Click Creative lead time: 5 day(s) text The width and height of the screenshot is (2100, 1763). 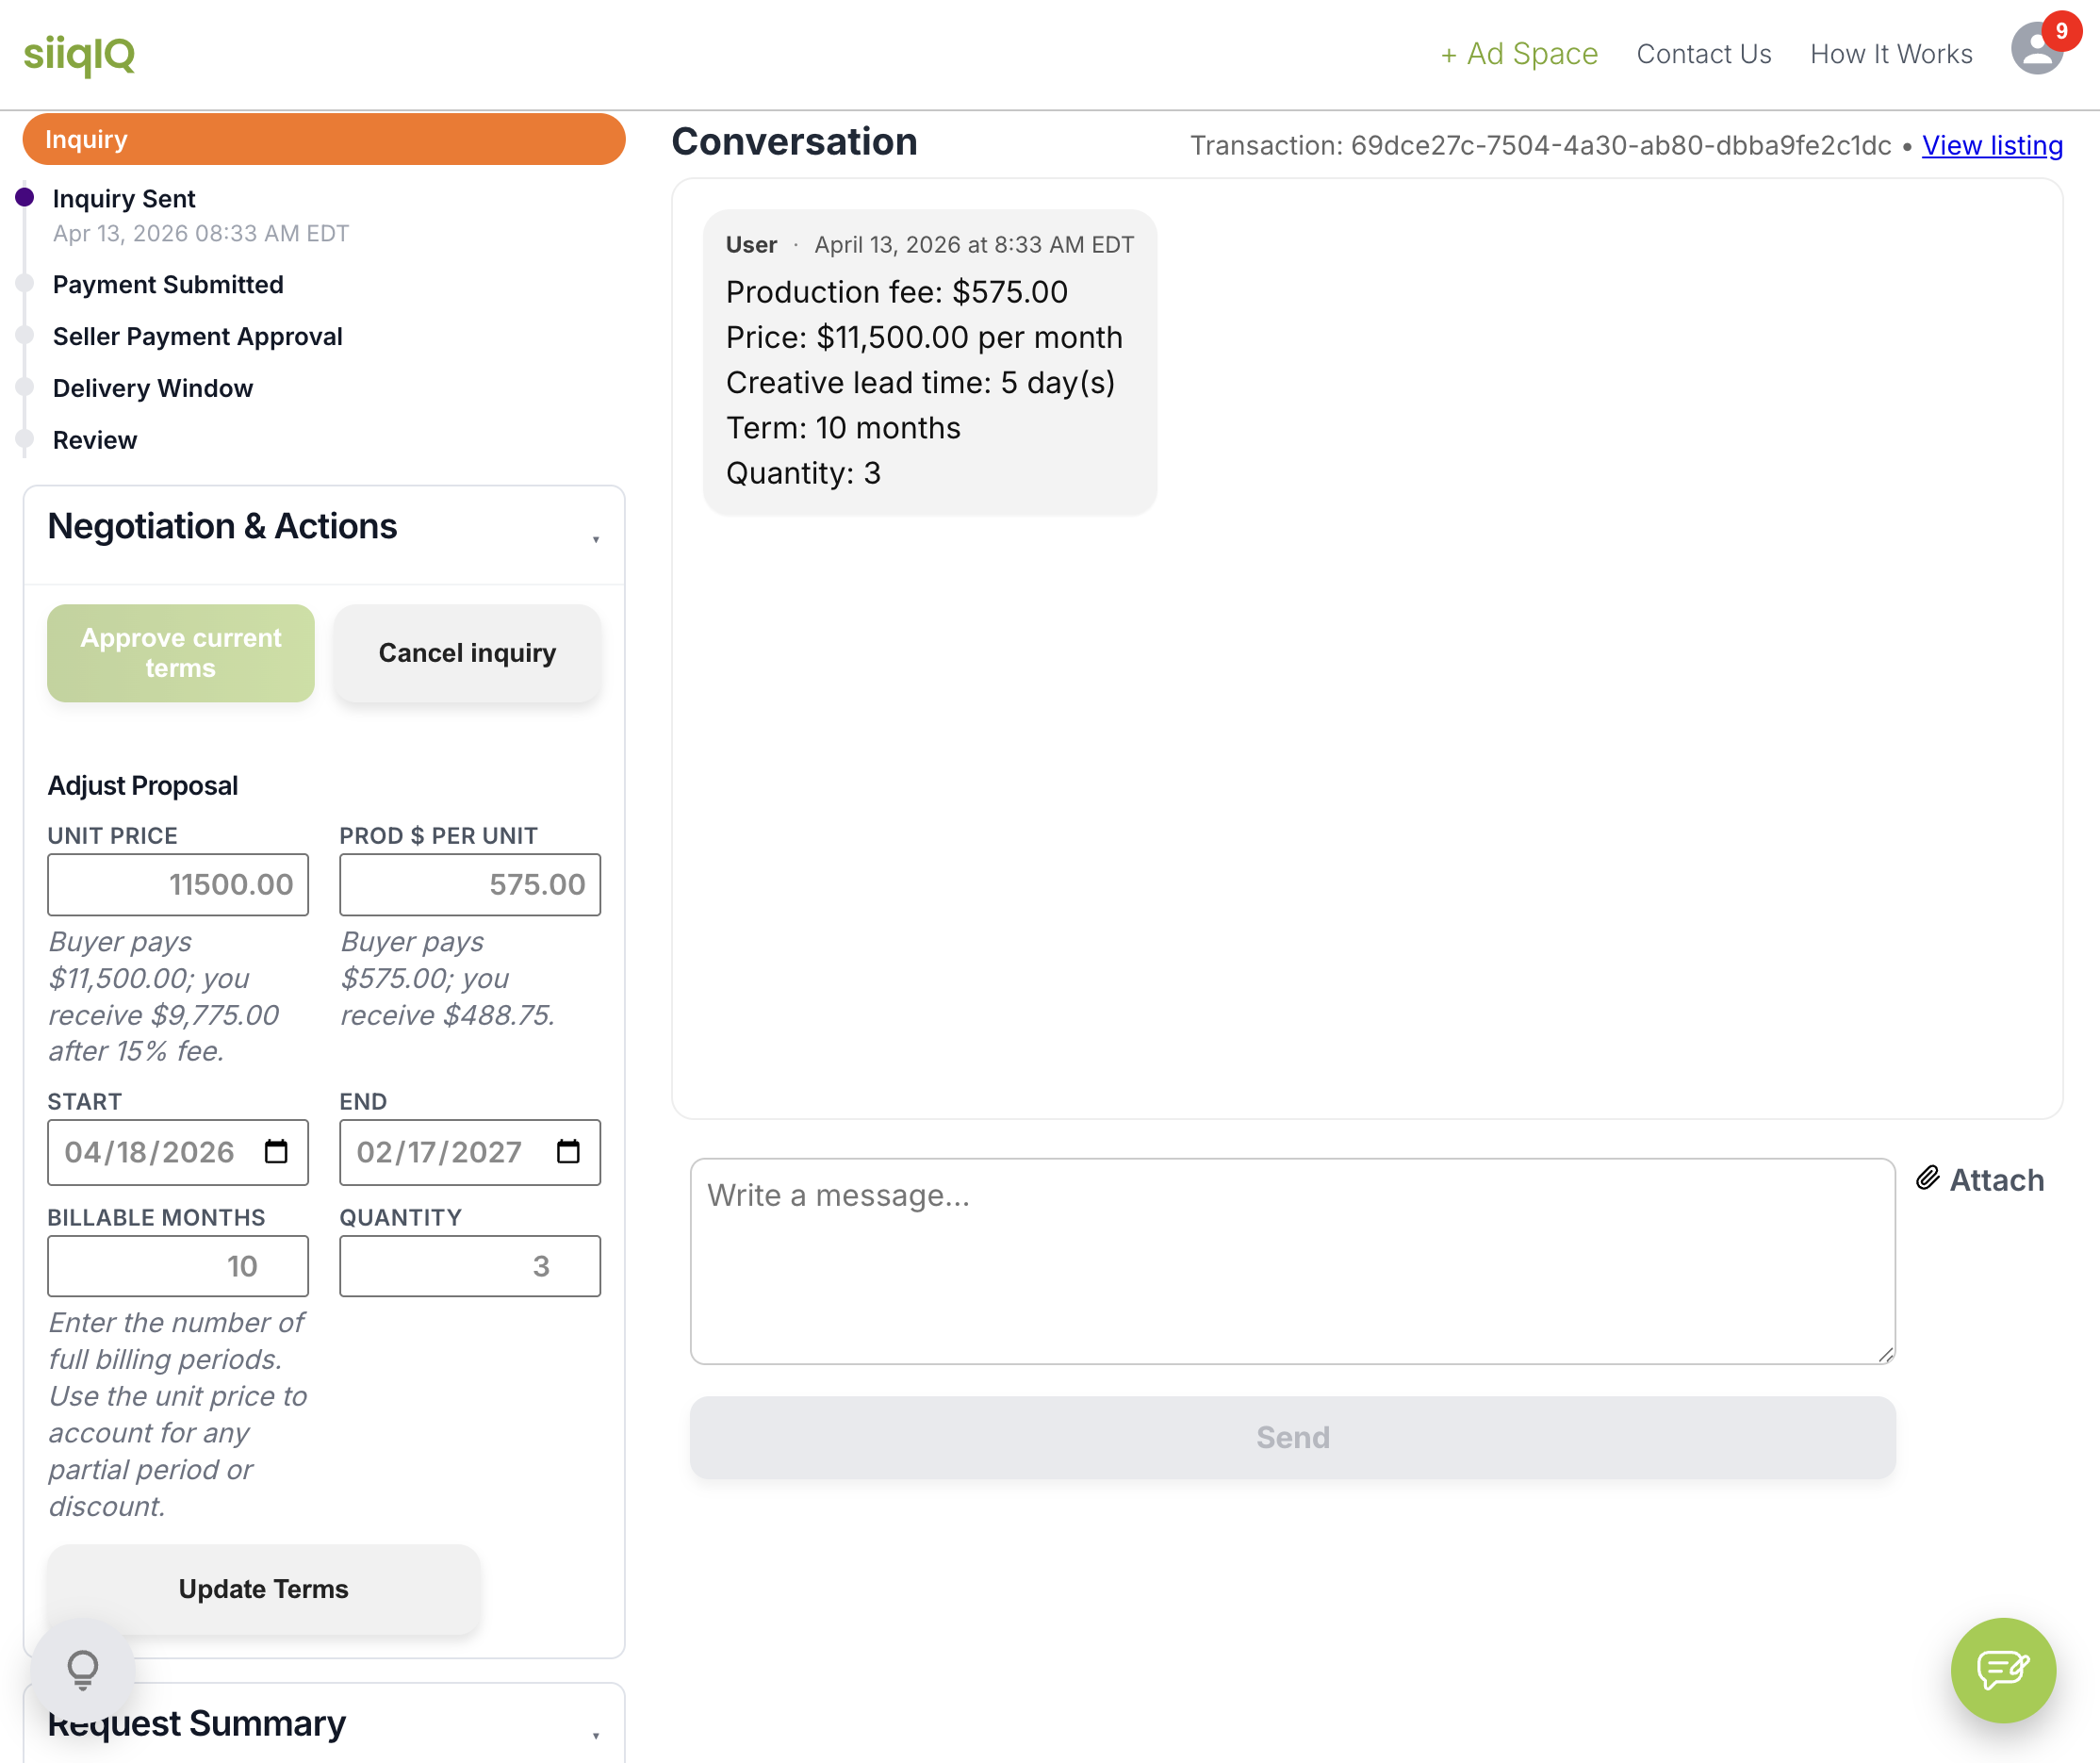point(920,382)
